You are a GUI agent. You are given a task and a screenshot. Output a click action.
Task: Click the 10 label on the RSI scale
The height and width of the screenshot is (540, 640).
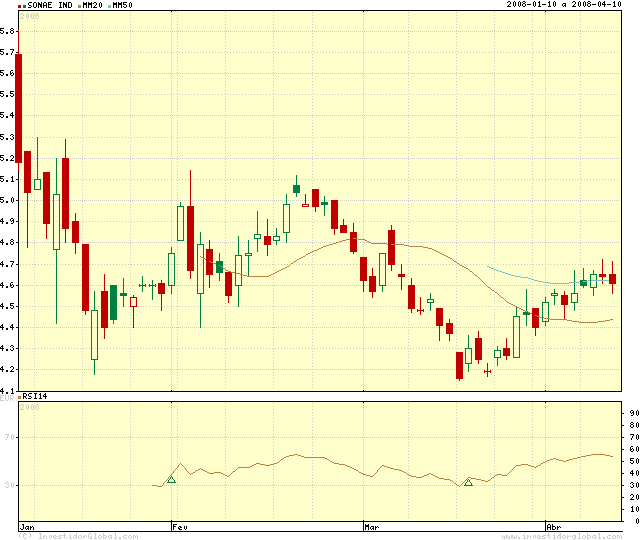(x=634, y=509)
